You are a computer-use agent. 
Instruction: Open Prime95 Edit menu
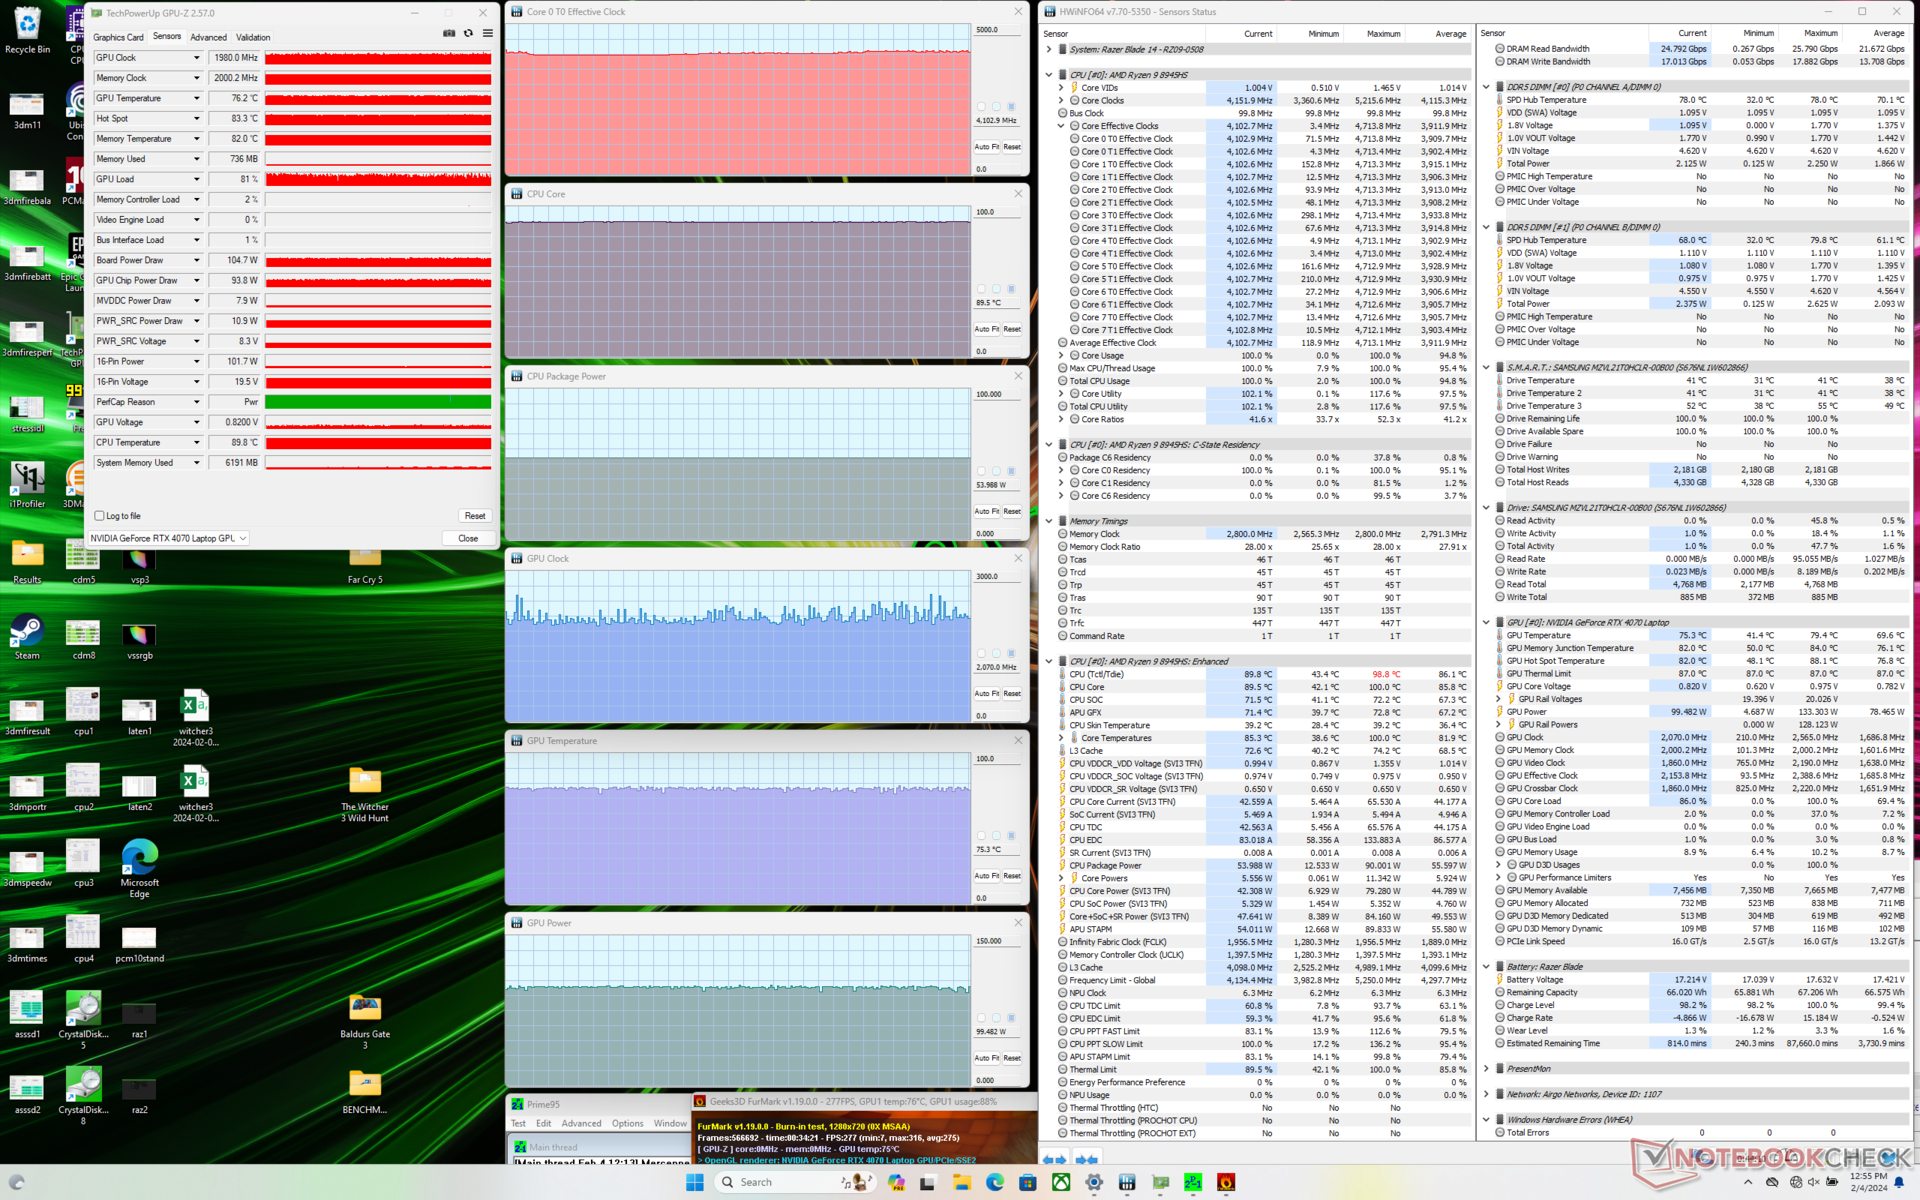click(543, 1124)
